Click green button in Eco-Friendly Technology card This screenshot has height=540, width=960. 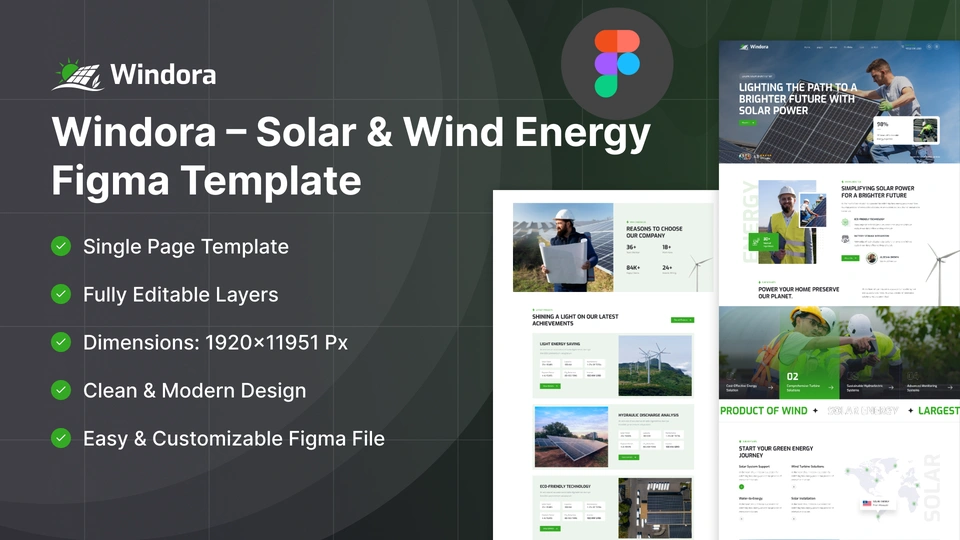pyautogui.click(x=550, y=528)
